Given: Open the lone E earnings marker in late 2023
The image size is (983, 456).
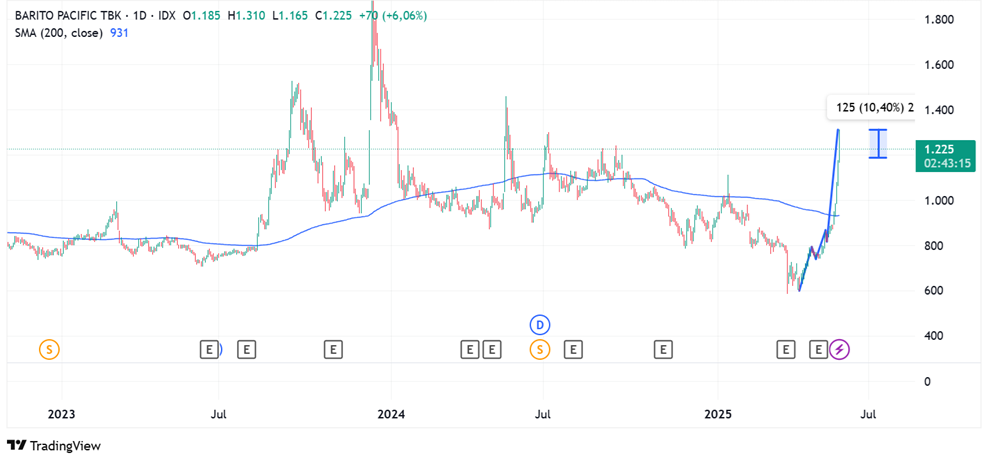Looking at the screenshot, I should point(334,349).
